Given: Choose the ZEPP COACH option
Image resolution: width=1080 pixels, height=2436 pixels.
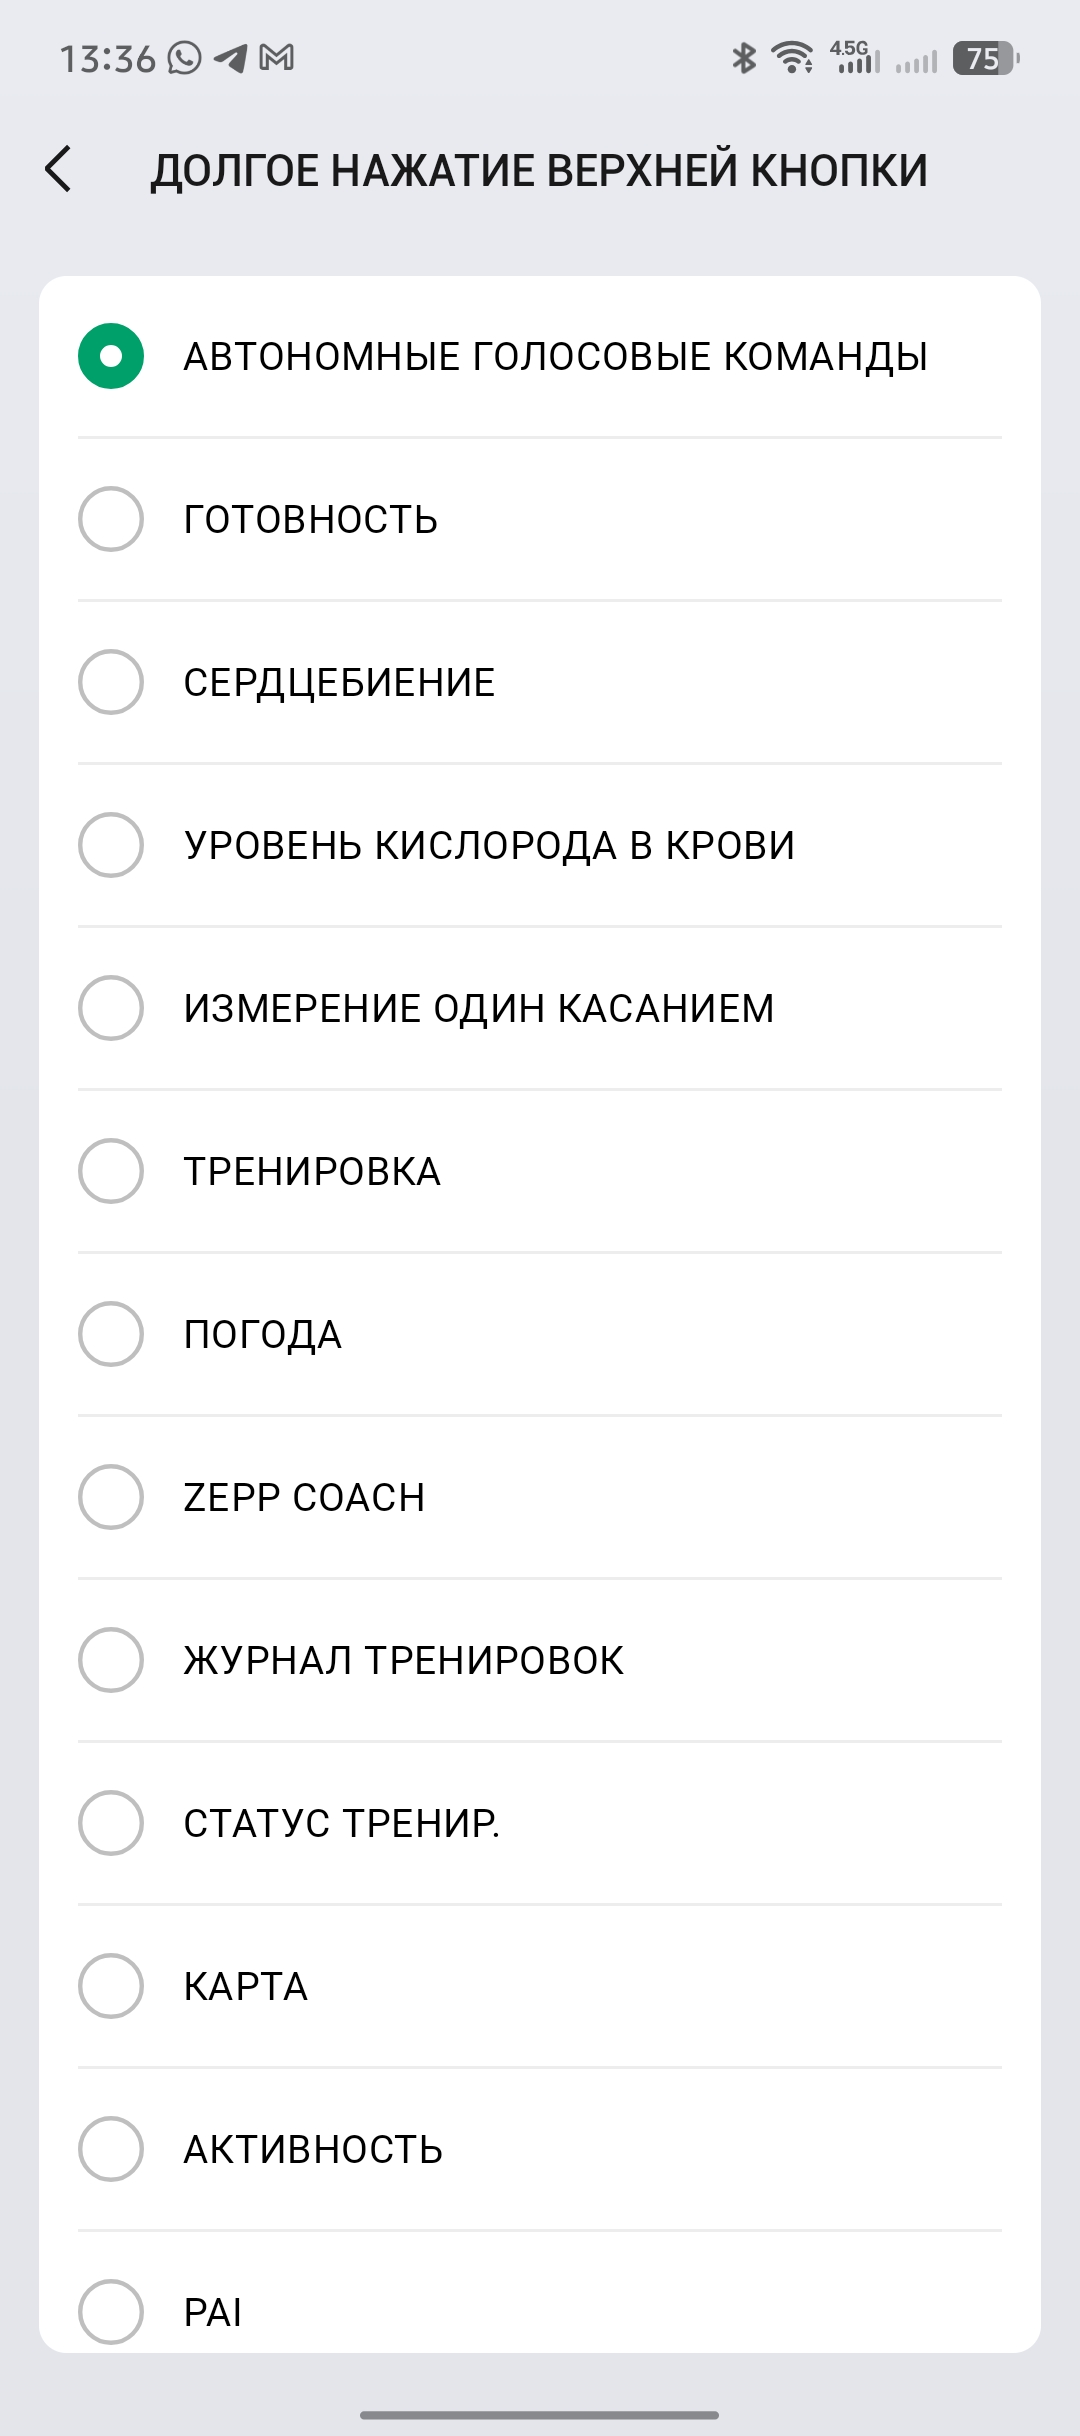Looking at the screenshot, I should [111, 1497].
